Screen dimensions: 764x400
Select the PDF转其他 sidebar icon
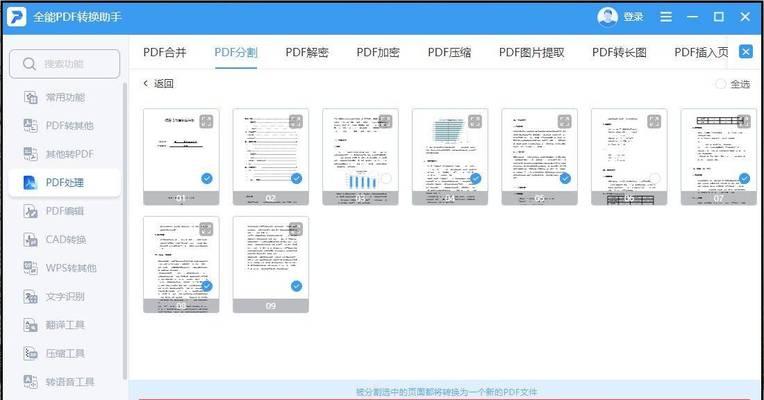click(x=30, y=126)
